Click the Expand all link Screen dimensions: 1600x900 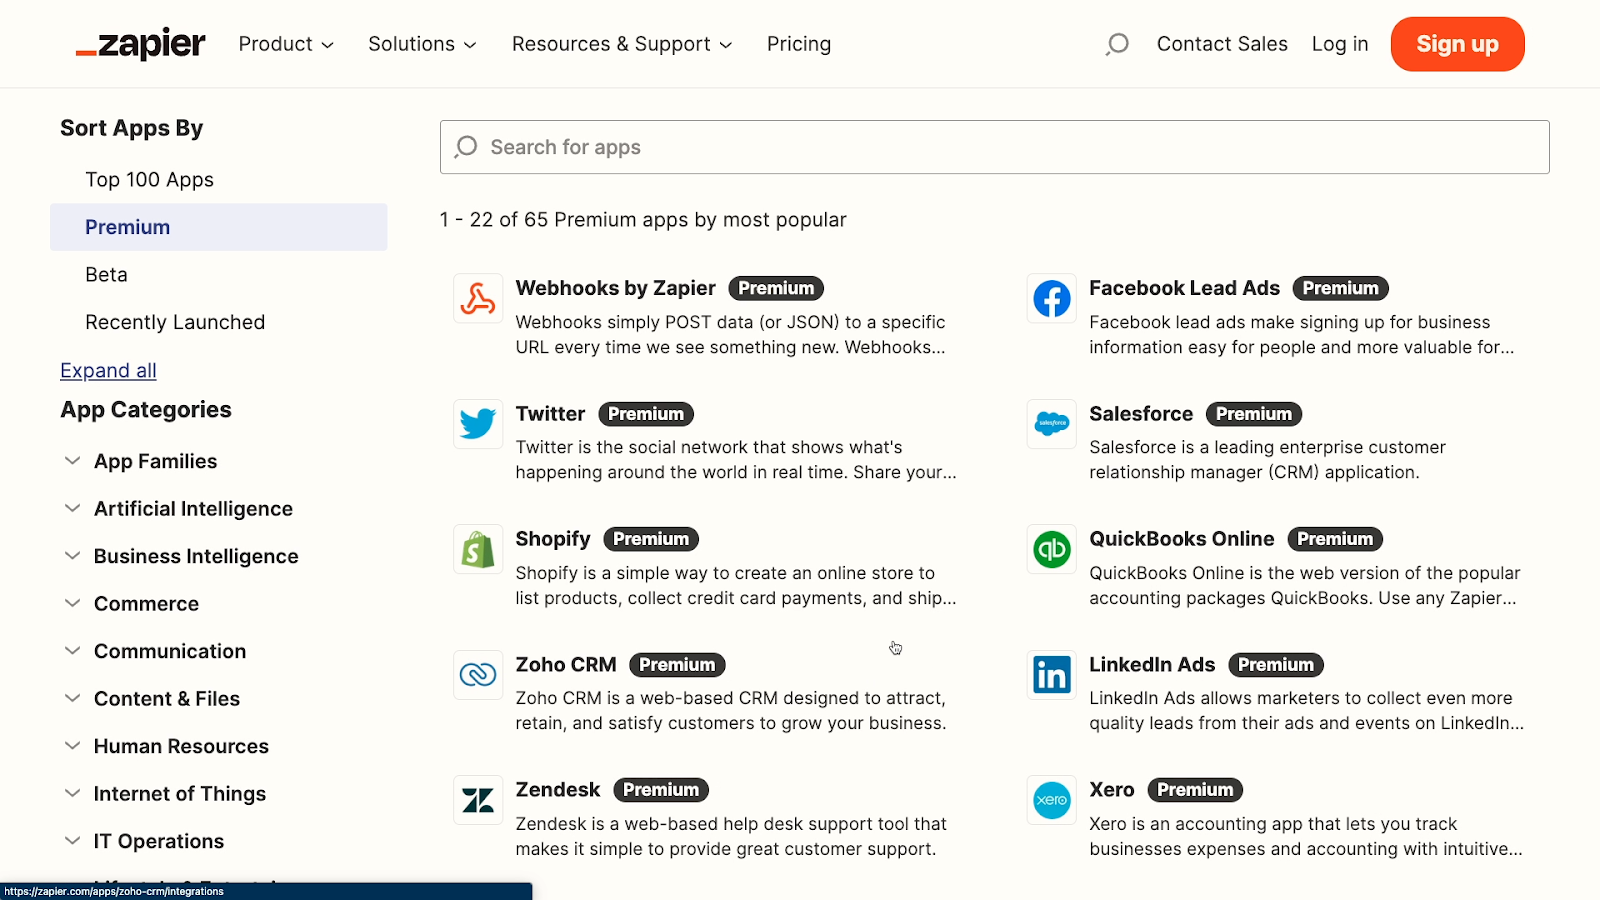point(108,371)
